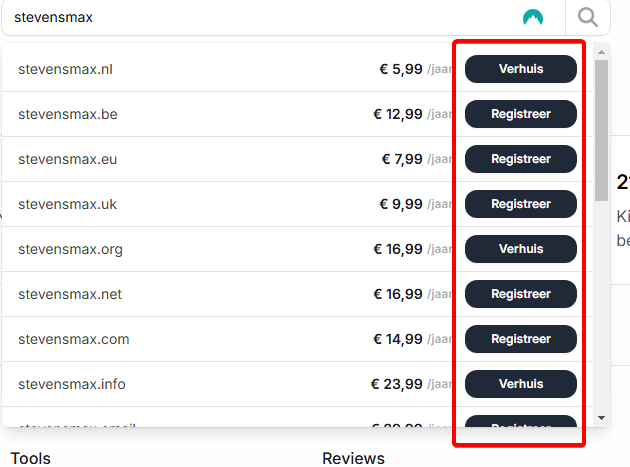Register the stevensmax.be domain
This screenshot has width=630, height=467.
[521, 114]
